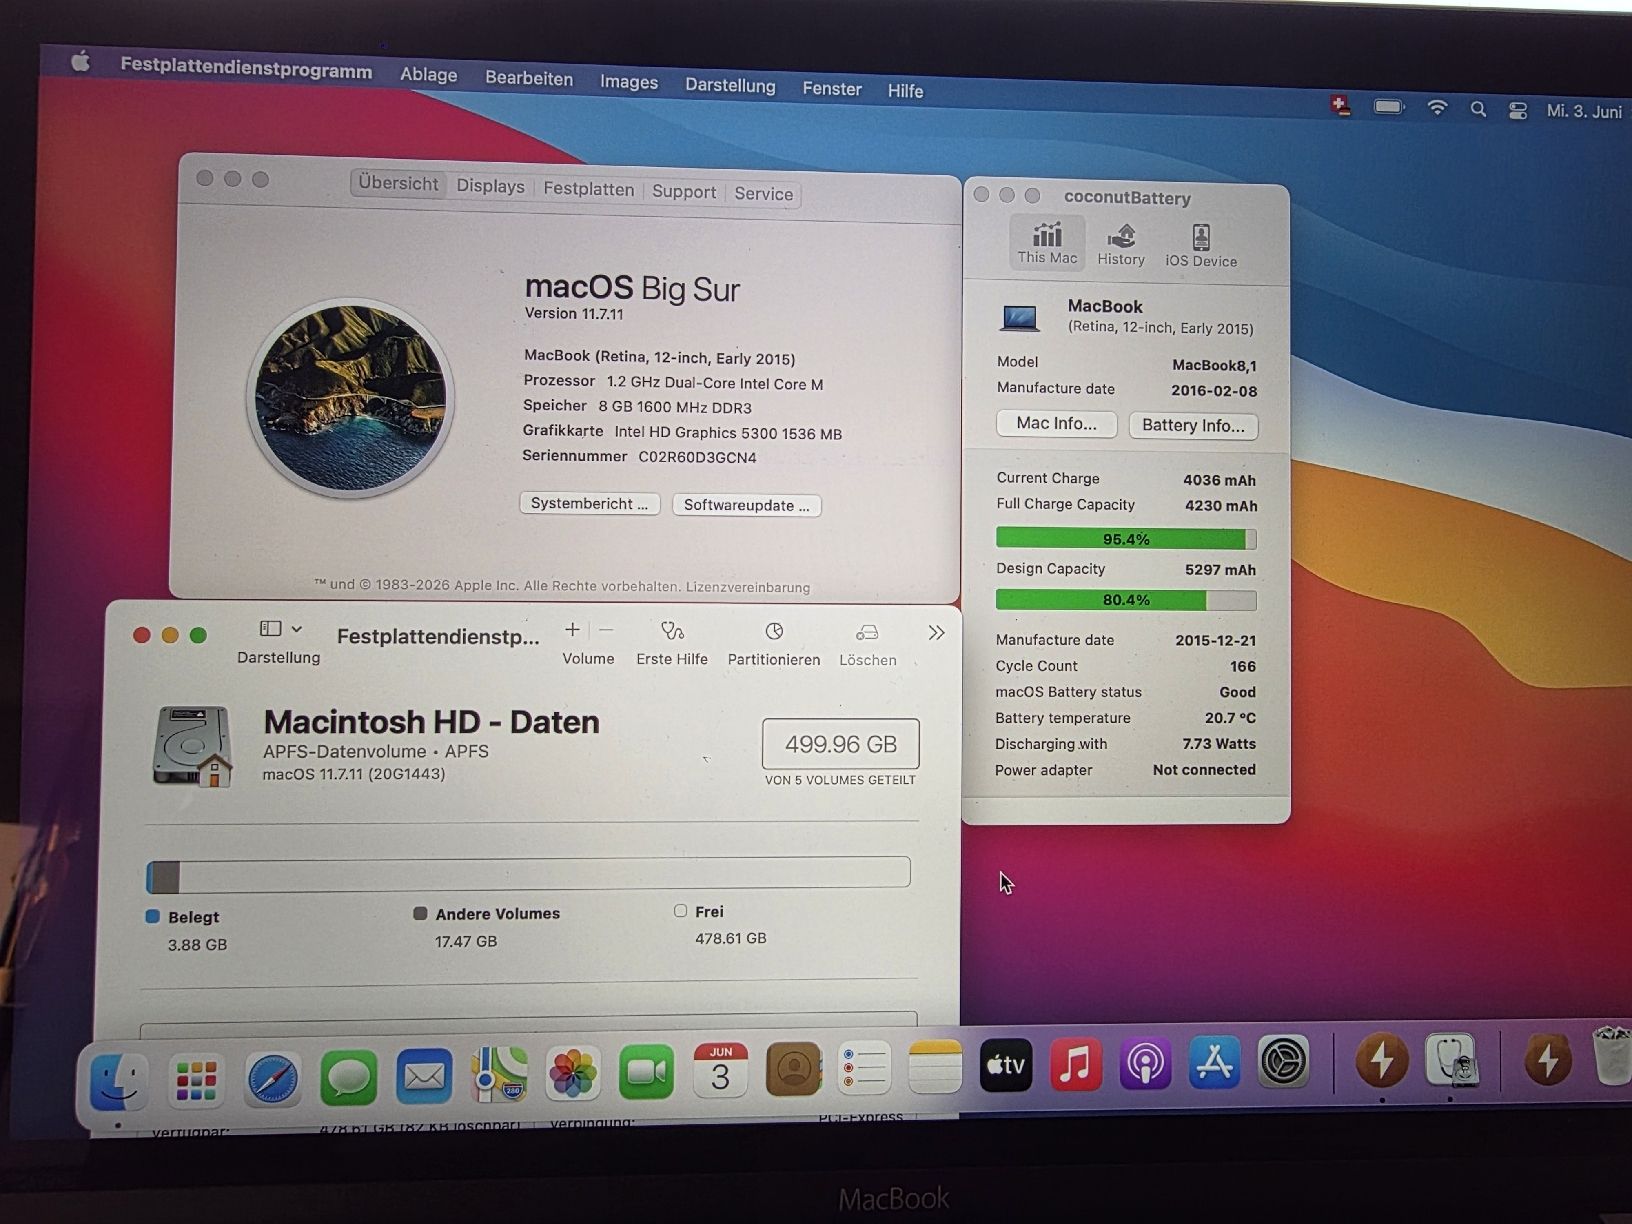Open iOS Device in coconutBattery toolbar
1632x1224 pixels.
point(1201,246)
